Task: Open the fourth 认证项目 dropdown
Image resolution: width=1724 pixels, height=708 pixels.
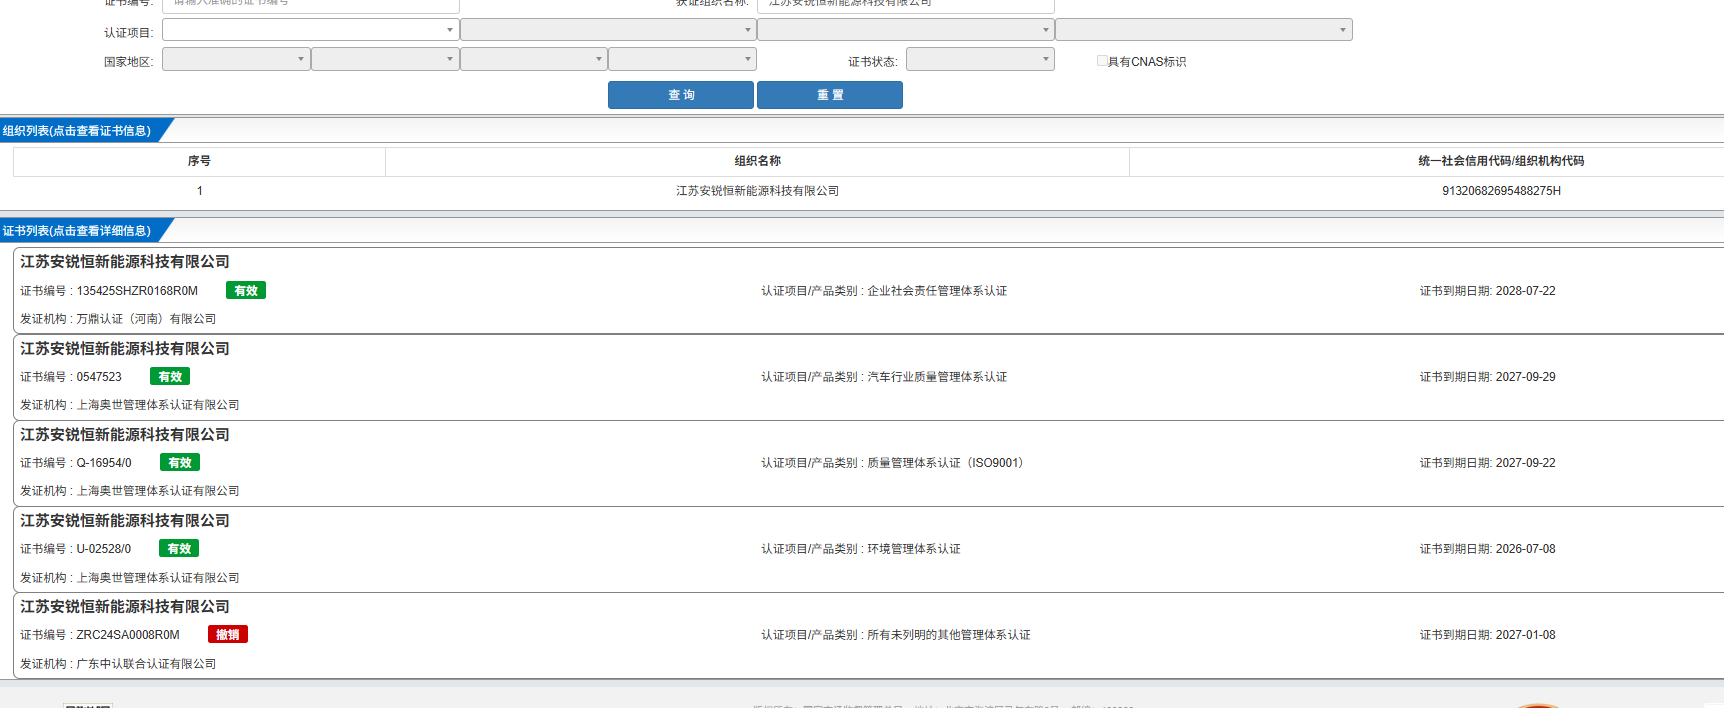Action: click(1204, 30)
